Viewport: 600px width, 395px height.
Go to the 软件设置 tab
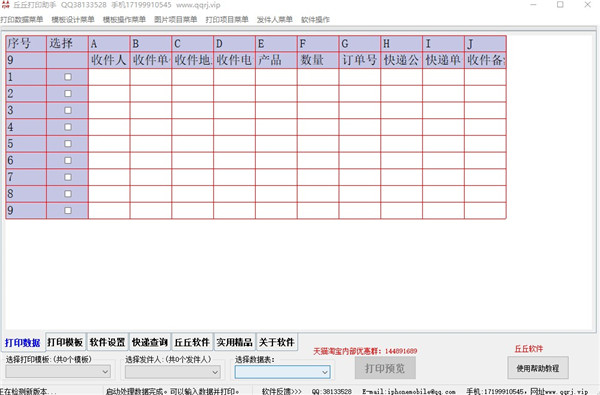click(108, 342)
